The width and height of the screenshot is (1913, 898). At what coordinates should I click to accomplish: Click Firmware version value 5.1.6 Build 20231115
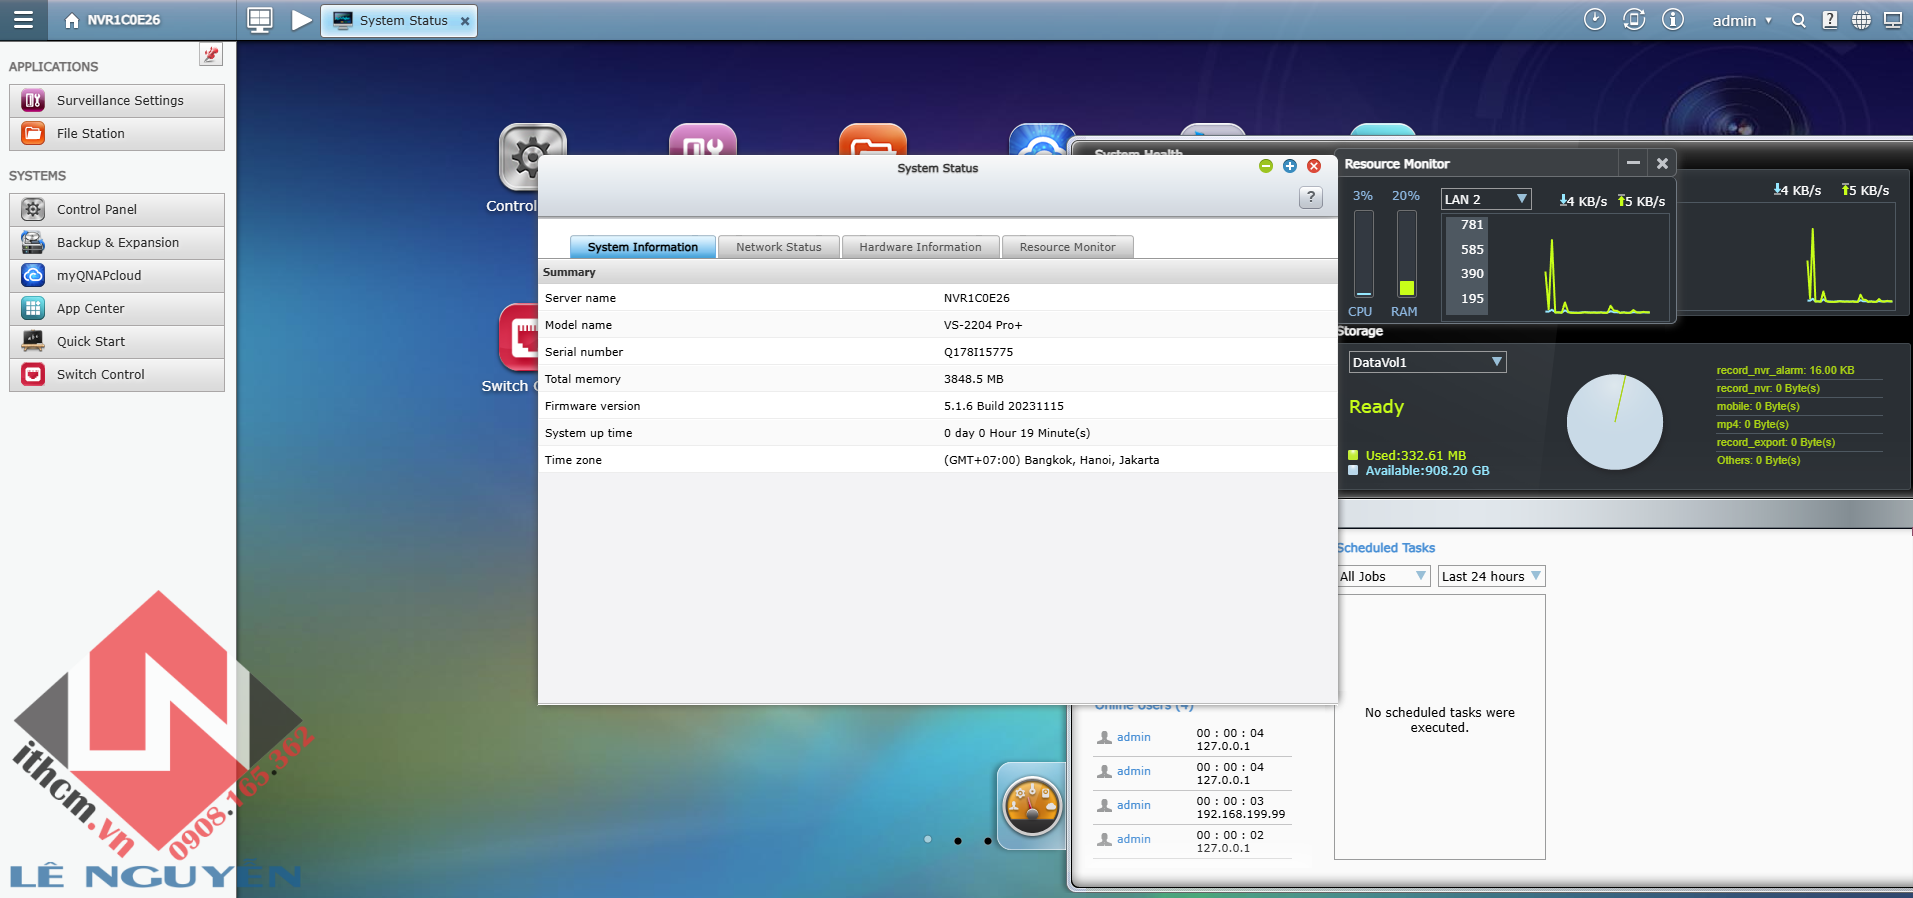click(1004, 406)
